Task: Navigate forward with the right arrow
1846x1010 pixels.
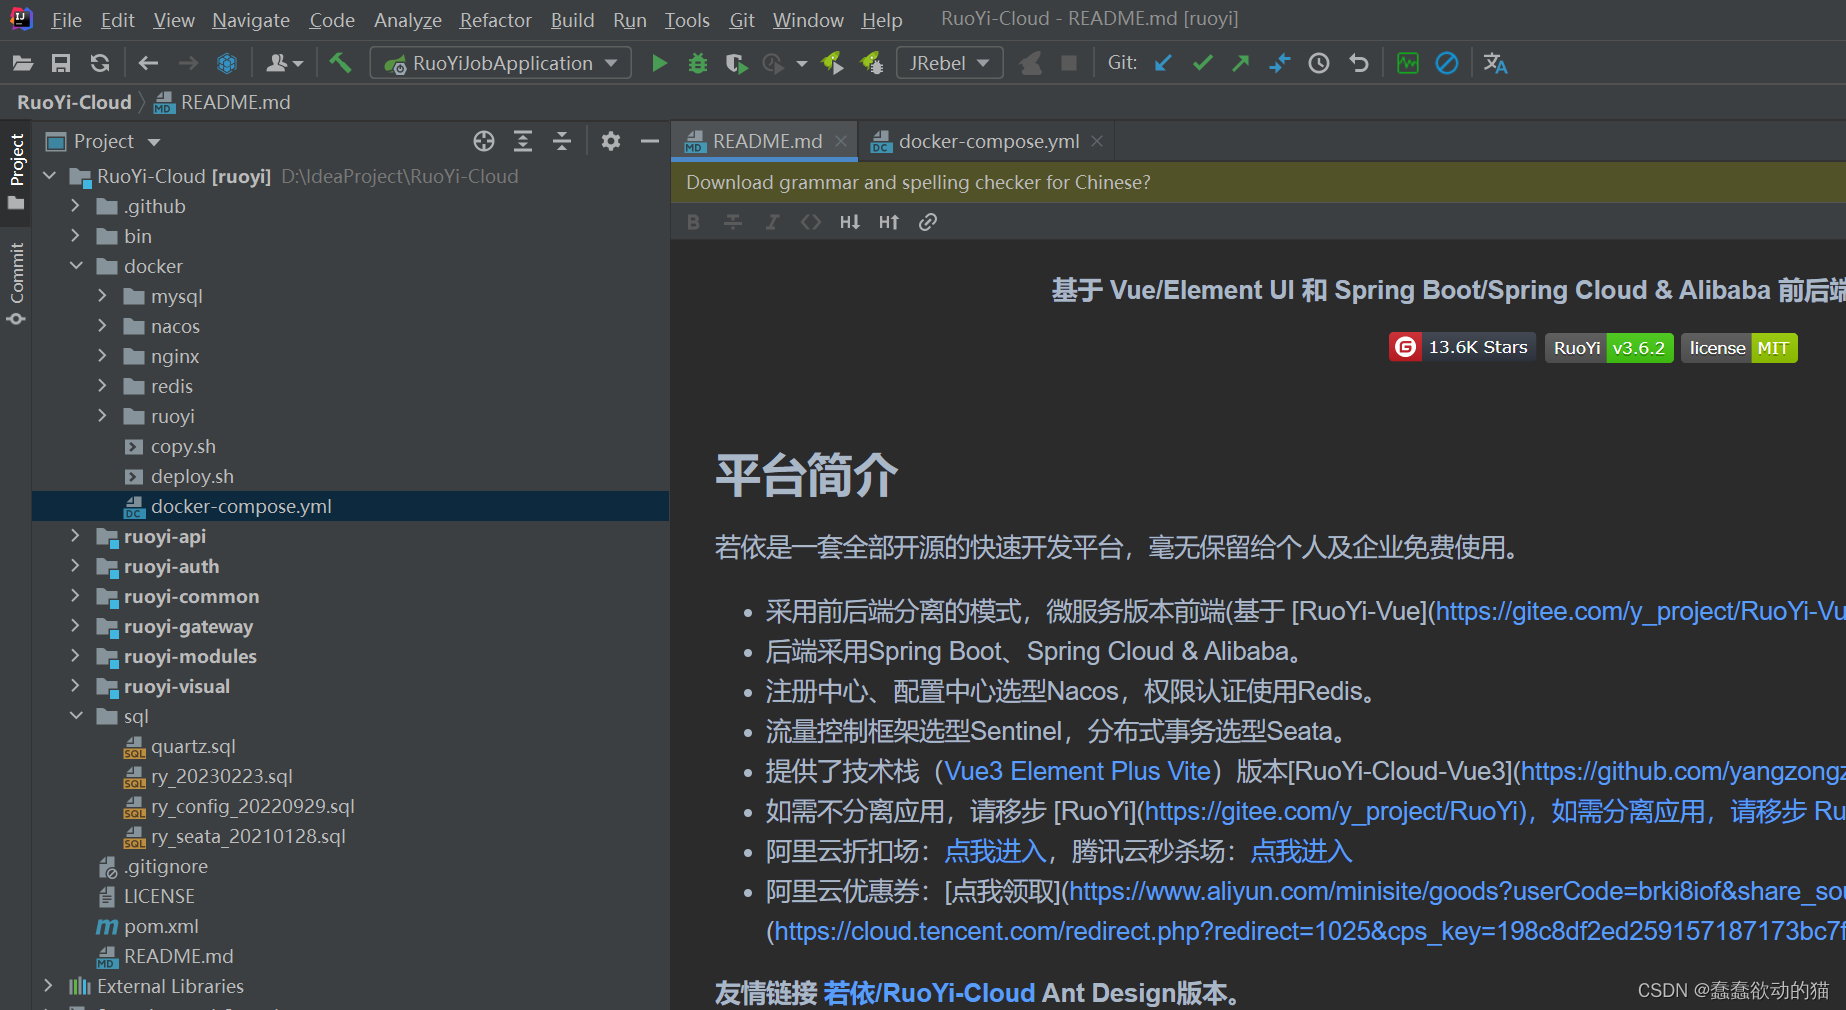Action: (188, 63)
